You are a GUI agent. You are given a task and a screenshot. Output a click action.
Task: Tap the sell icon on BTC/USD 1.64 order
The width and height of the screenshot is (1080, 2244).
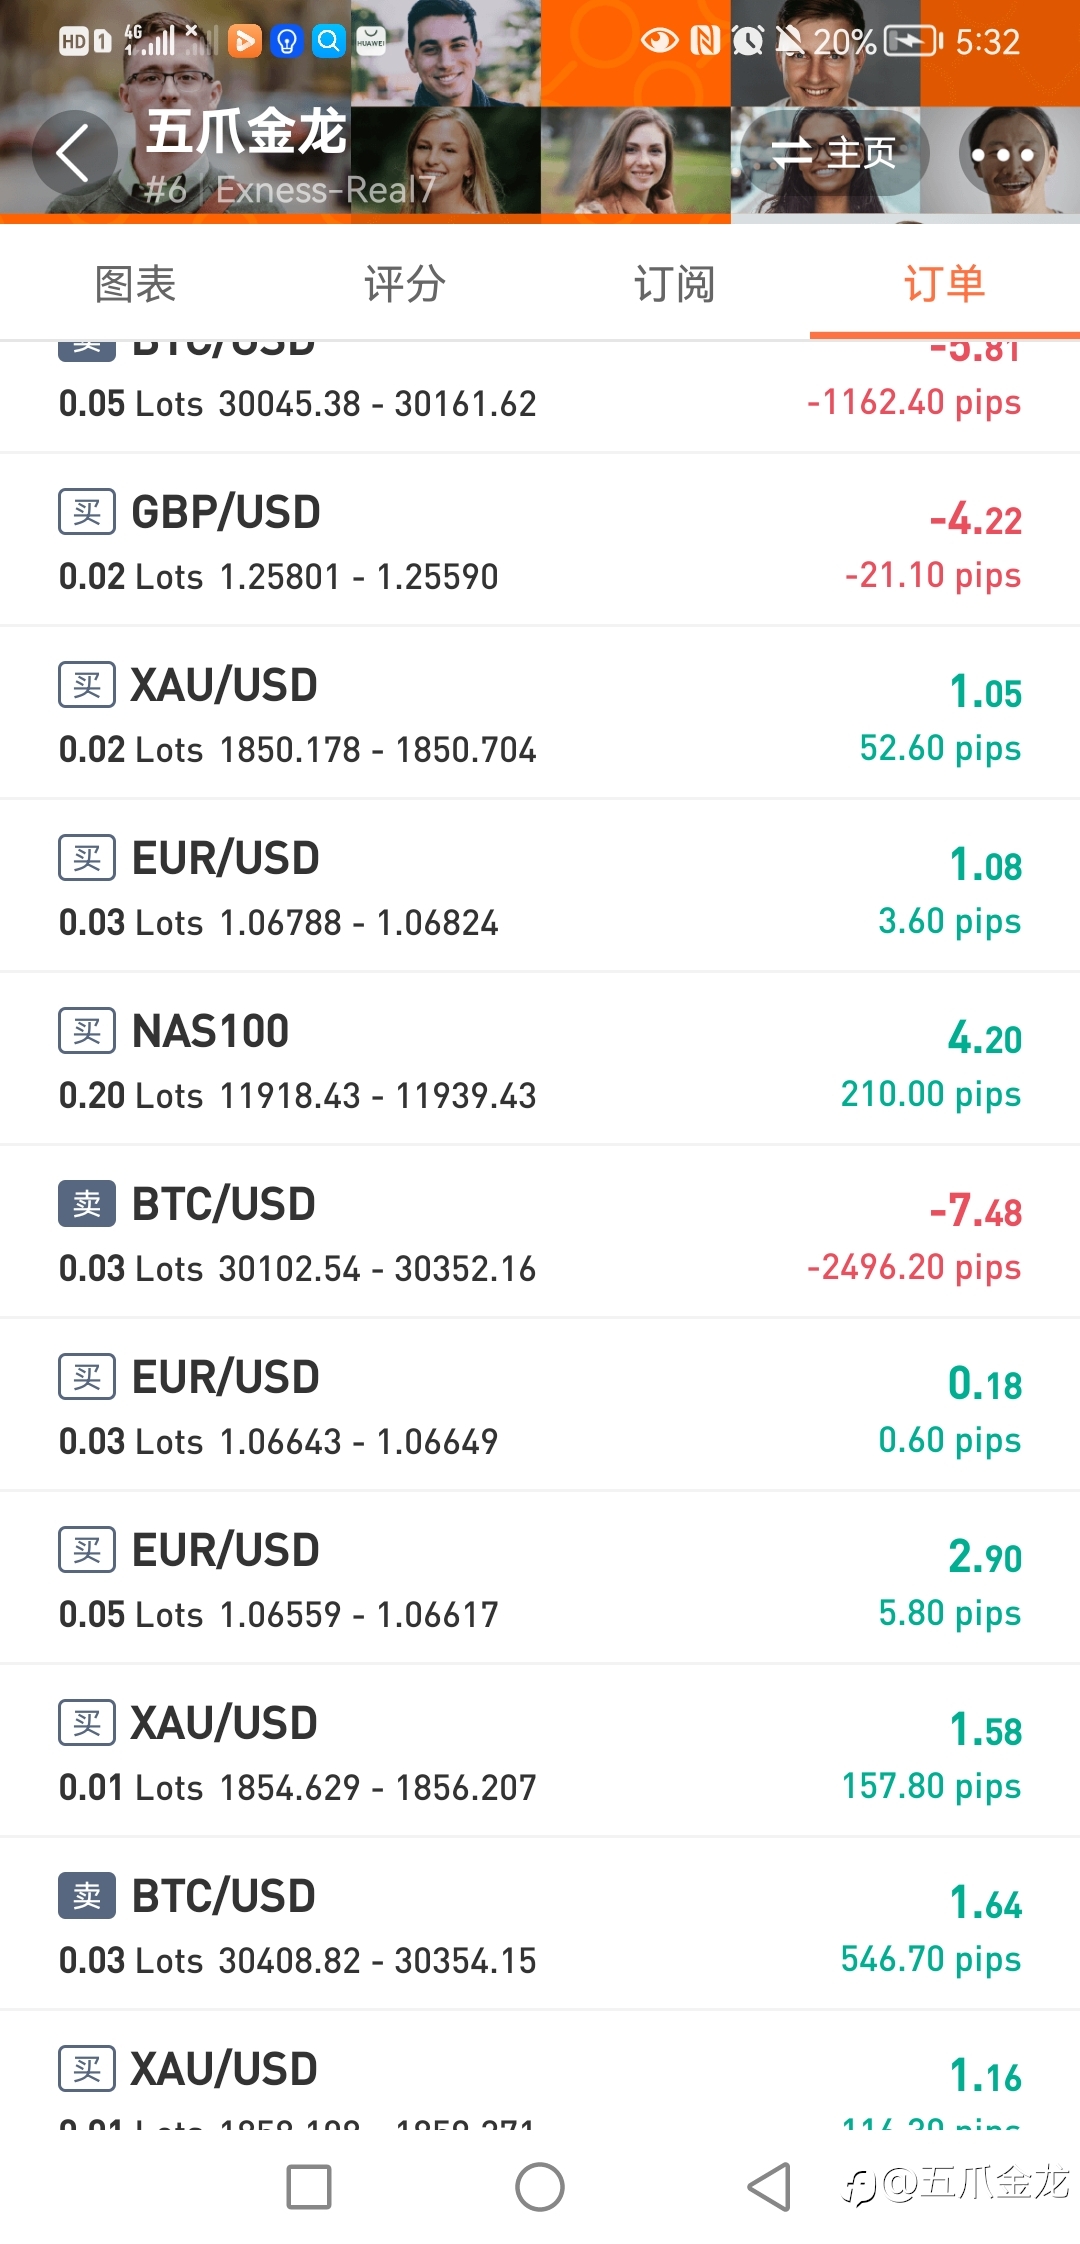[x=87, y=1896]
